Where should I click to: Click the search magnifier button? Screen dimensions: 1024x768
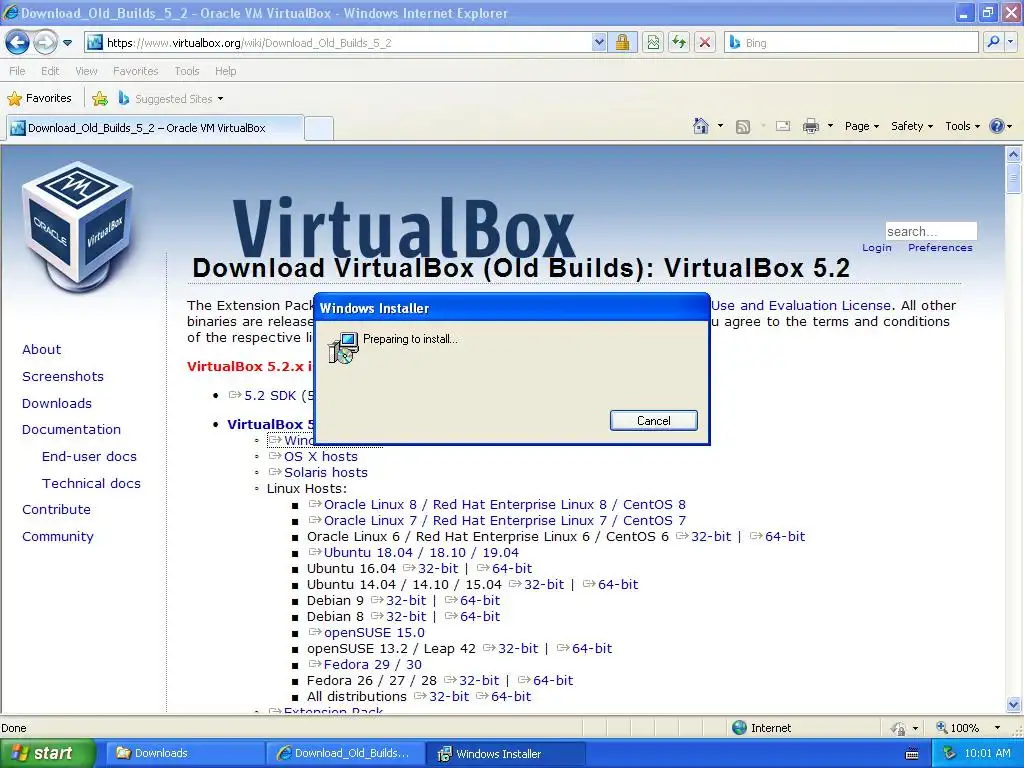[x=993, y=42]
